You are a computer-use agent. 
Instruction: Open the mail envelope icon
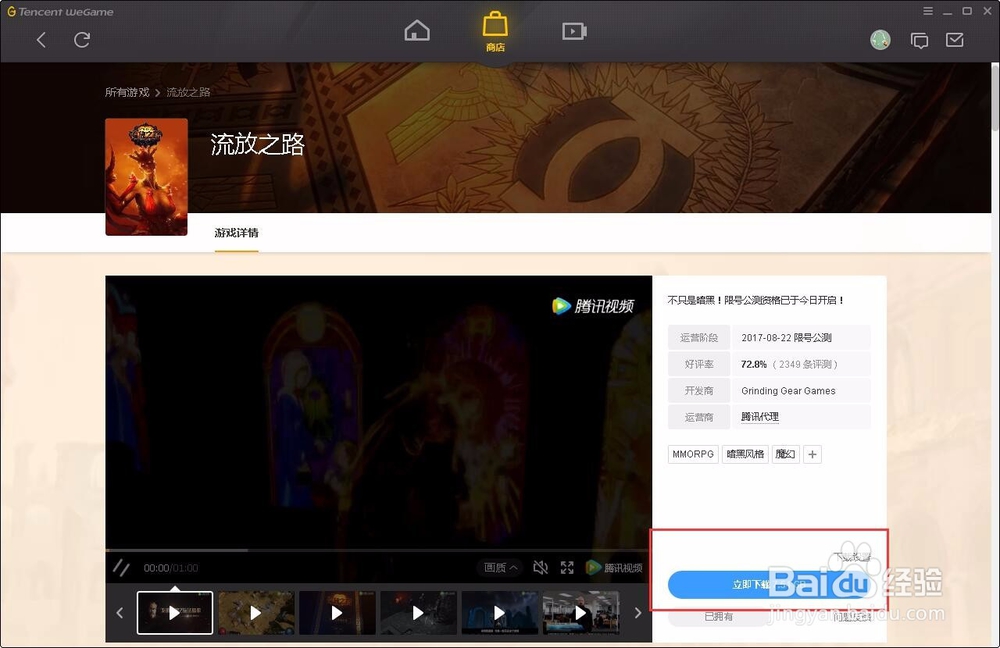[x=954, y=40]
